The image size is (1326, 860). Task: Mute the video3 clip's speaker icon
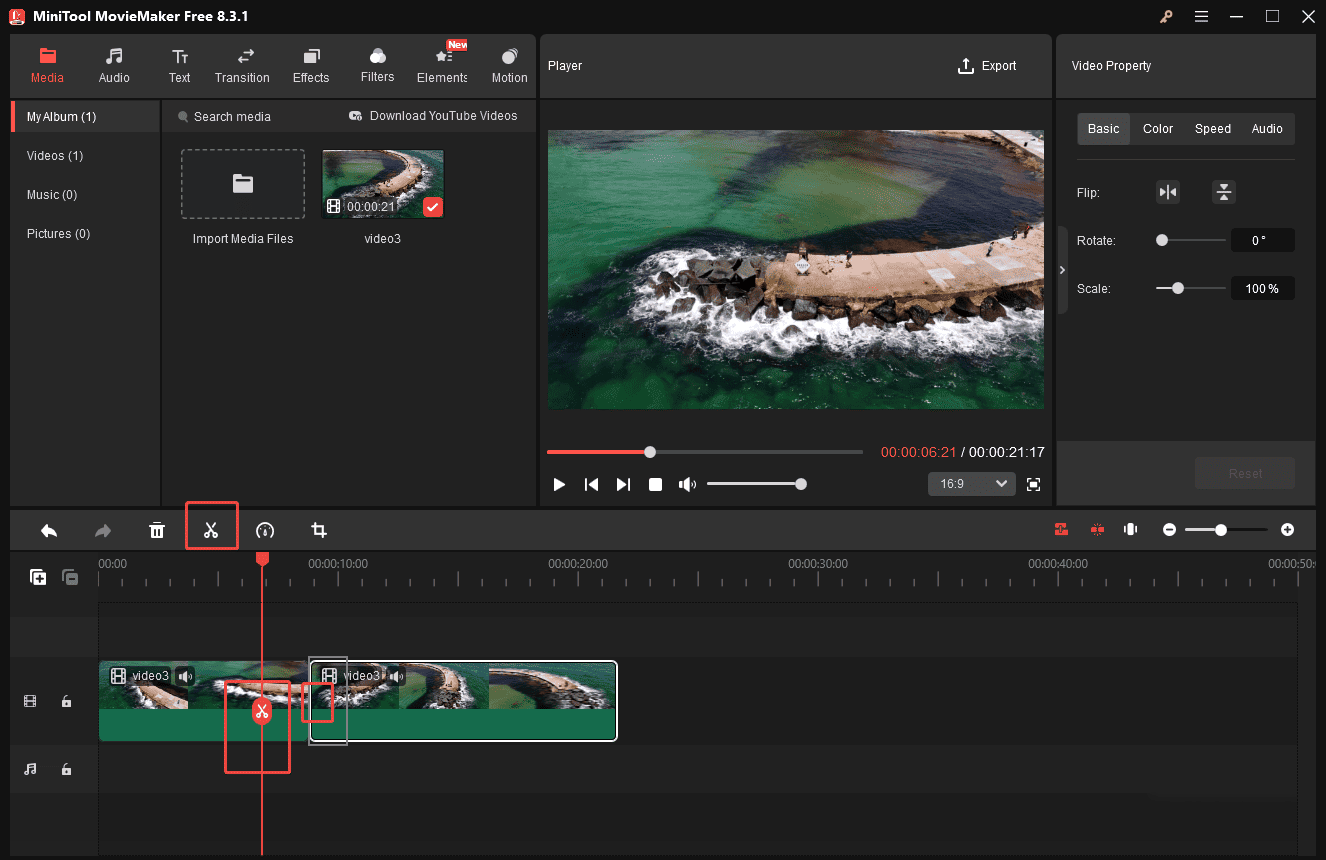(x=185, y=676)
